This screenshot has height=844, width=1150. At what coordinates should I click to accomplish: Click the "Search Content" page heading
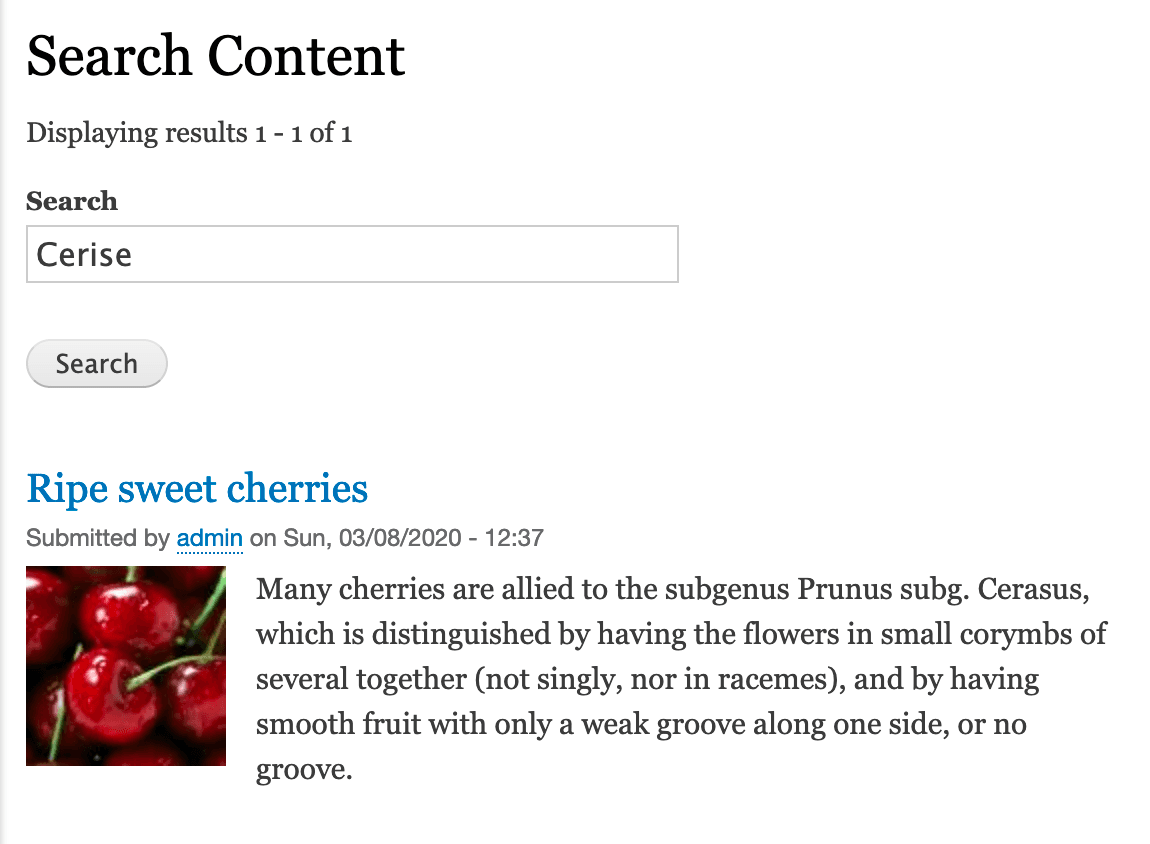click(x=216, y=56)
